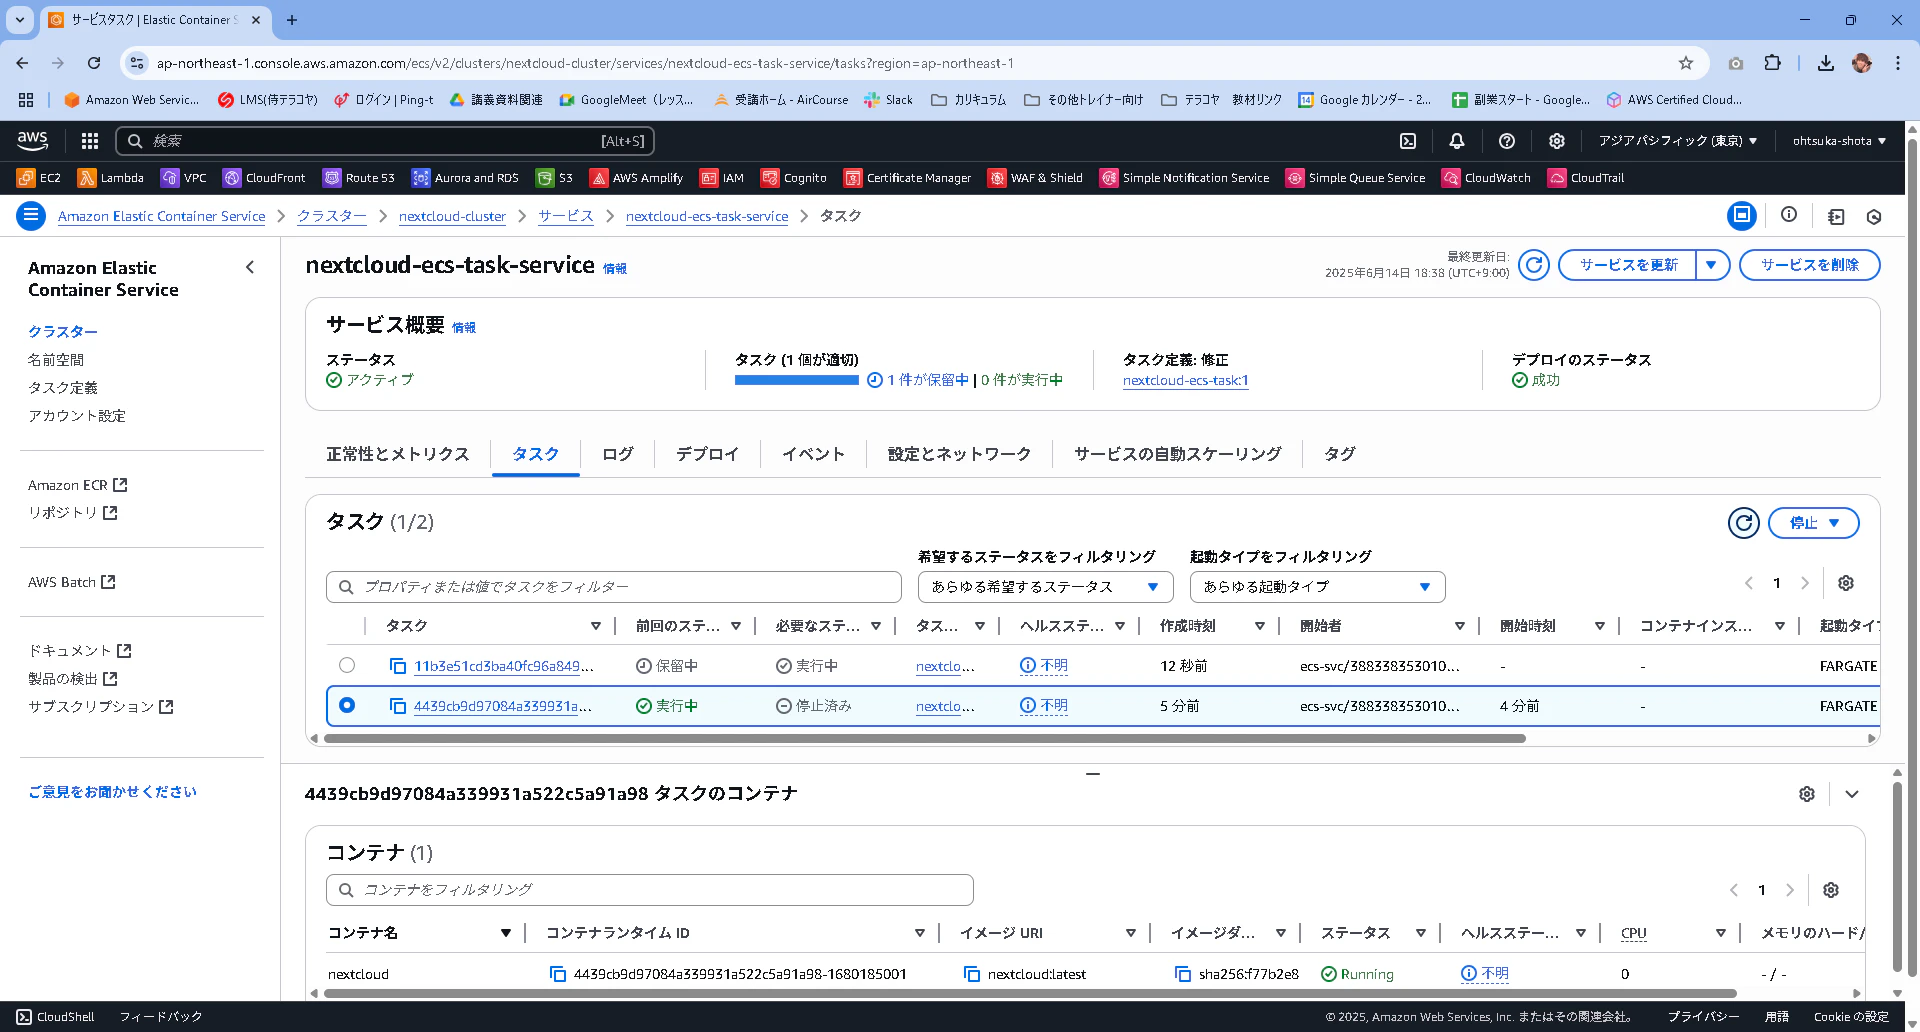Image resolution: width=1920 pixels, height=1032 pixels.
Task: Open the launch type filter dropdown
Action: pyautogui.click(x=1317, y=587)
